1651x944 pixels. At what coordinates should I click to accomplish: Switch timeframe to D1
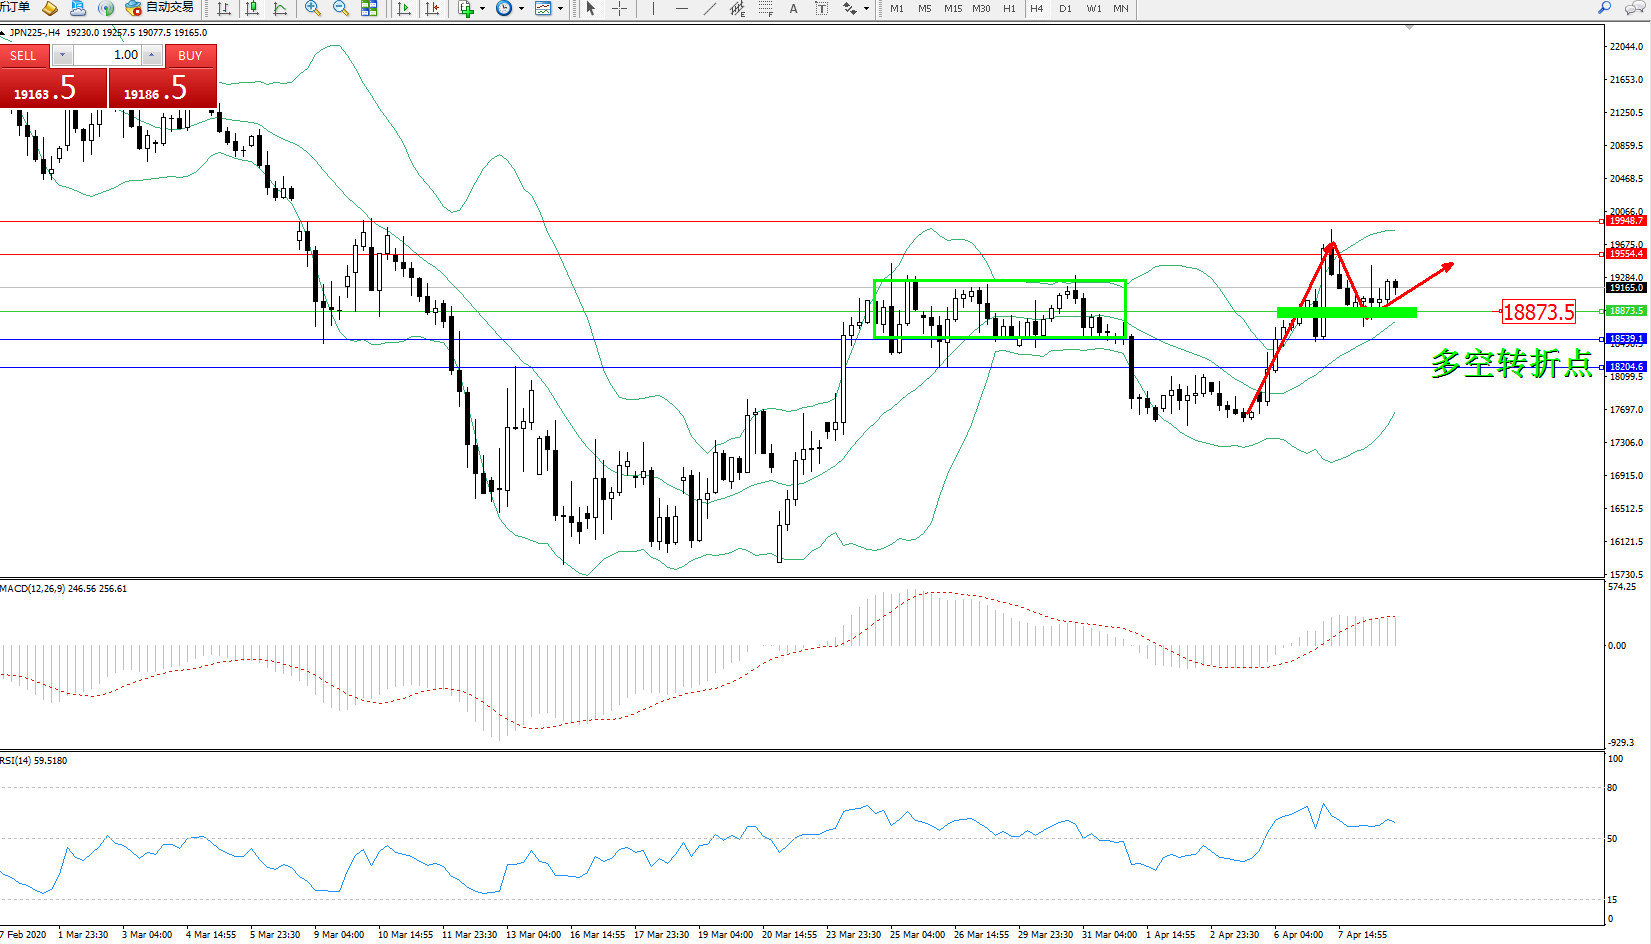click(1065, 9)
